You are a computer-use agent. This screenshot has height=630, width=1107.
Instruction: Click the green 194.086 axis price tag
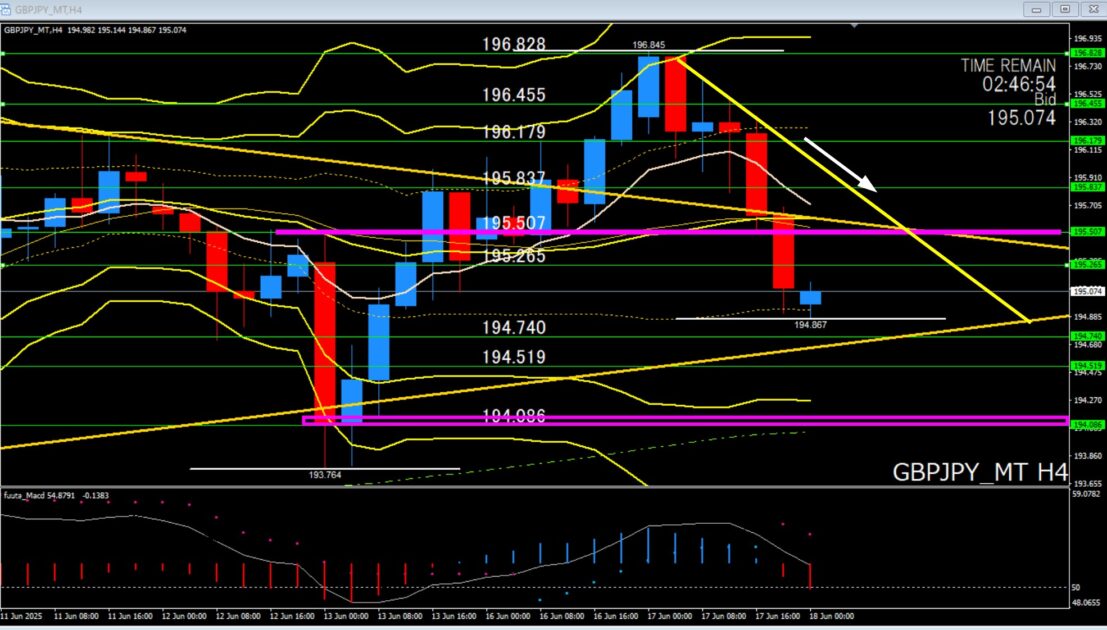tap(1088, 424)
